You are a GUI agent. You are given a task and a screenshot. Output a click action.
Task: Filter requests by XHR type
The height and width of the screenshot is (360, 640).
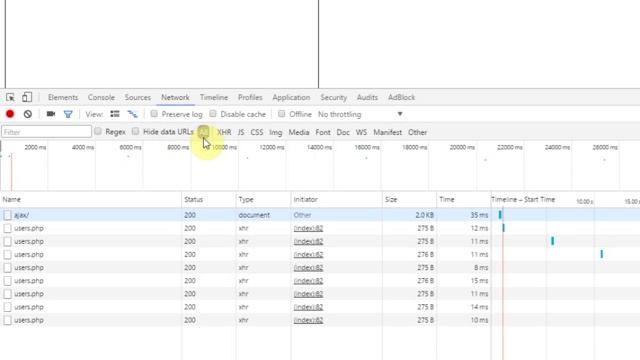224,132
